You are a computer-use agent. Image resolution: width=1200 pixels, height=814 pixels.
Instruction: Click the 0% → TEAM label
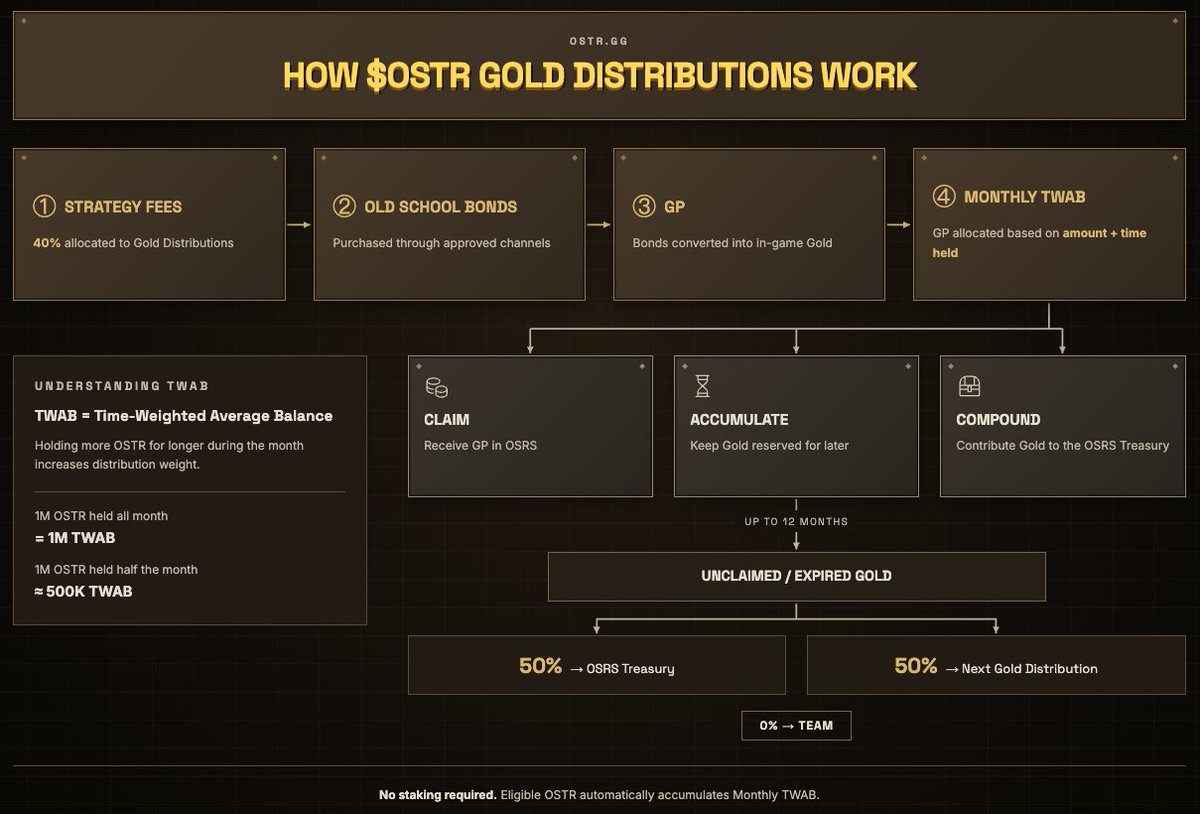pos(796,725)
